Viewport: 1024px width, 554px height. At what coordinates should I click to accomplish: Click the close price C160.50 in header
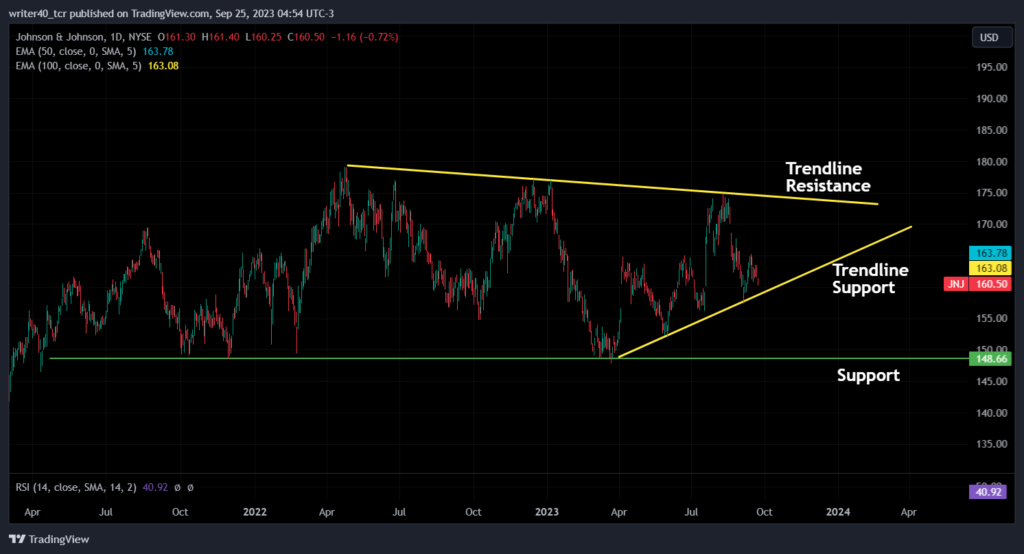pos(306,37)
